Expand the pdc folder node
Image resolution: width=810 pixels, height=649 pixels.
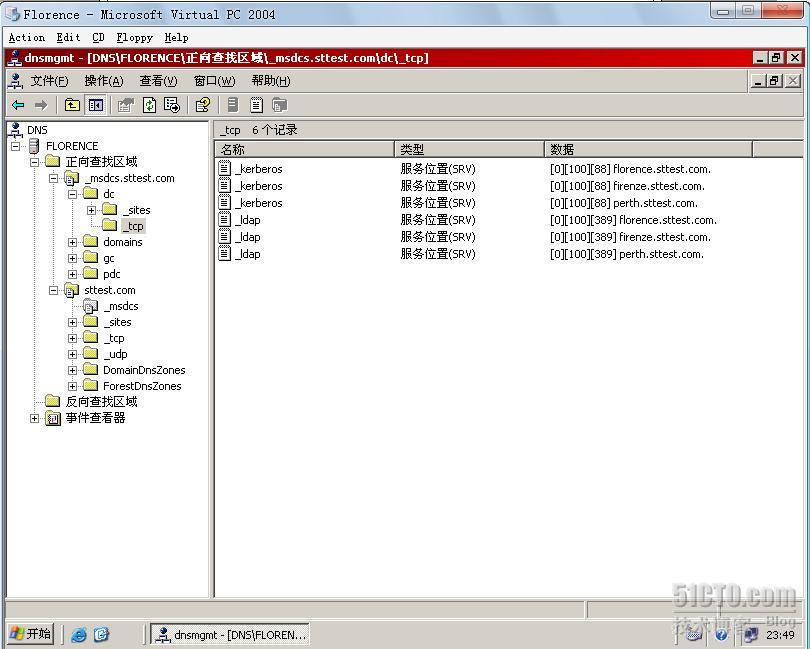tap(73, 274)
